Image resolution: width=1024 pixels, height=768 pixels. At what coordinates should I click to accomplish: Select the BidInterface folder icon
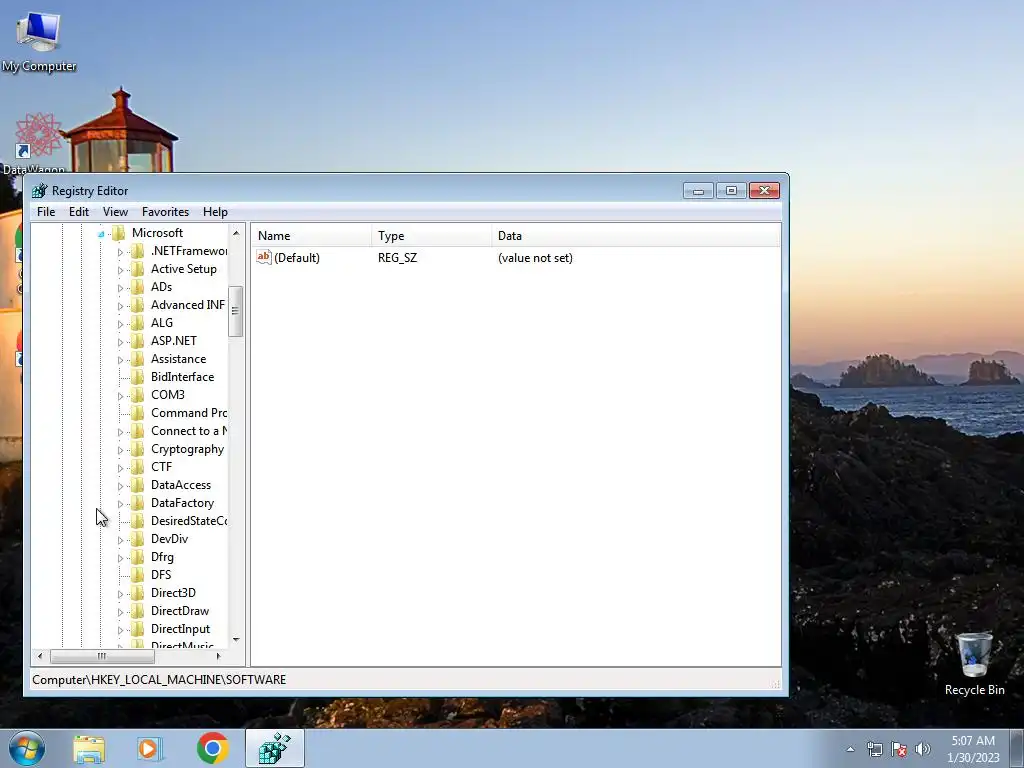point(137,377)
